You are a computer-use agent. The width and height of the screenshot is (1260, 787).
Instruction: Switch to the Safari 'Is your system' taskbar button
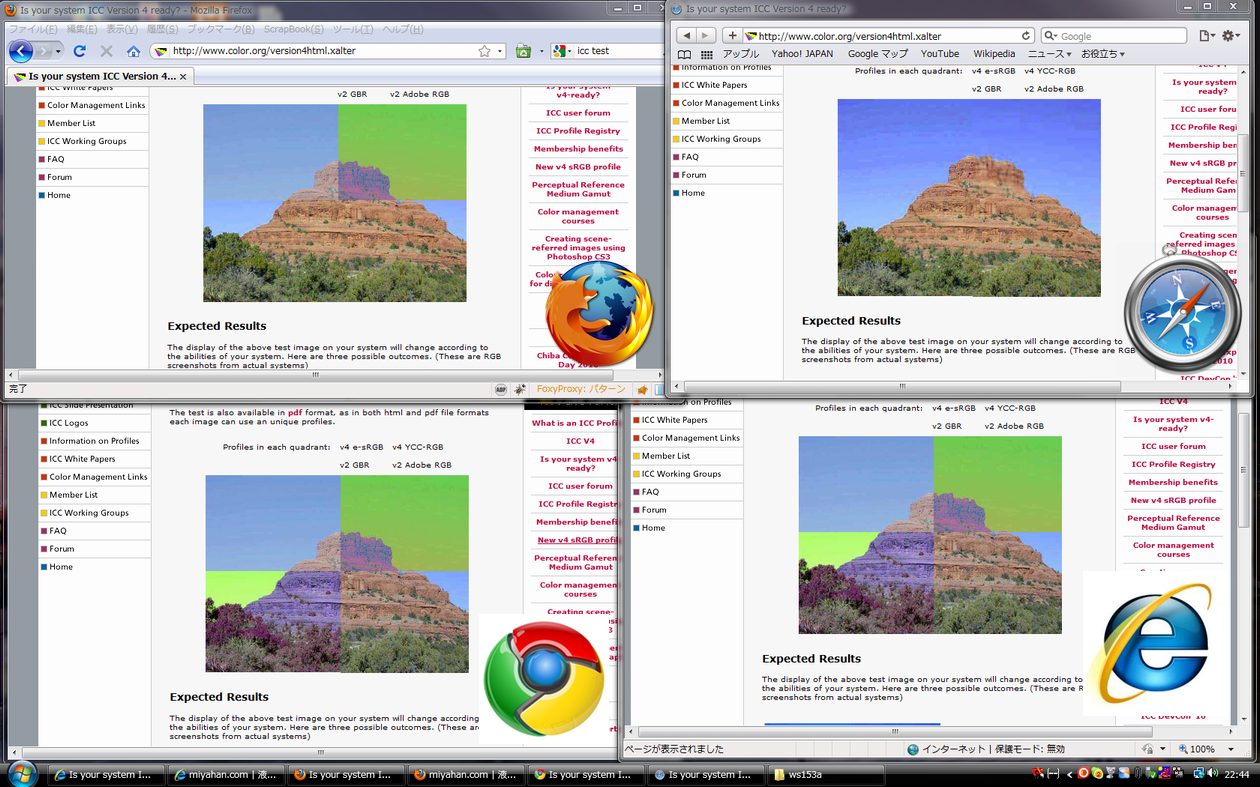click(x=706, y=775)
